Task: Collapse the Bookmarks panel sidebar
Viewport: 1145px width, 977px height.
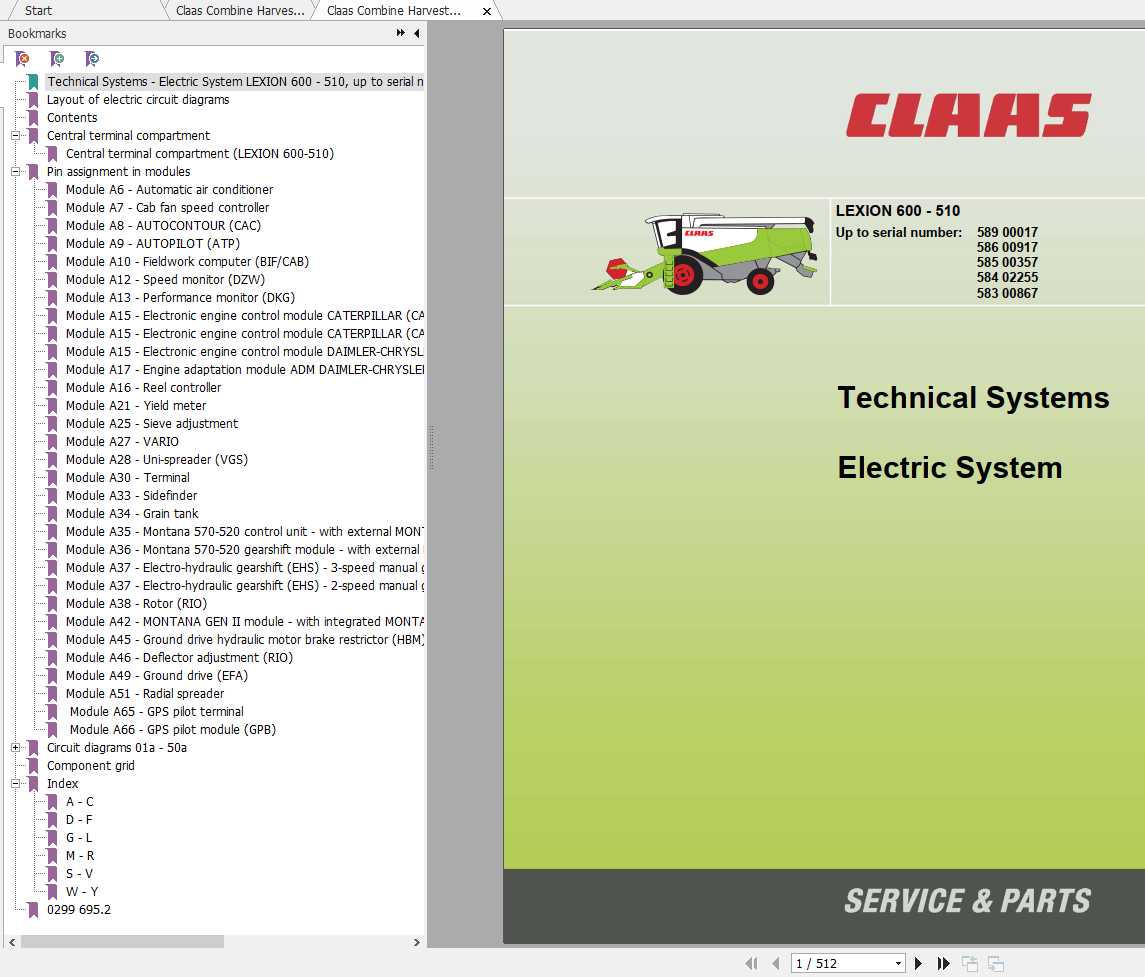Action: (x=417, y=33)
